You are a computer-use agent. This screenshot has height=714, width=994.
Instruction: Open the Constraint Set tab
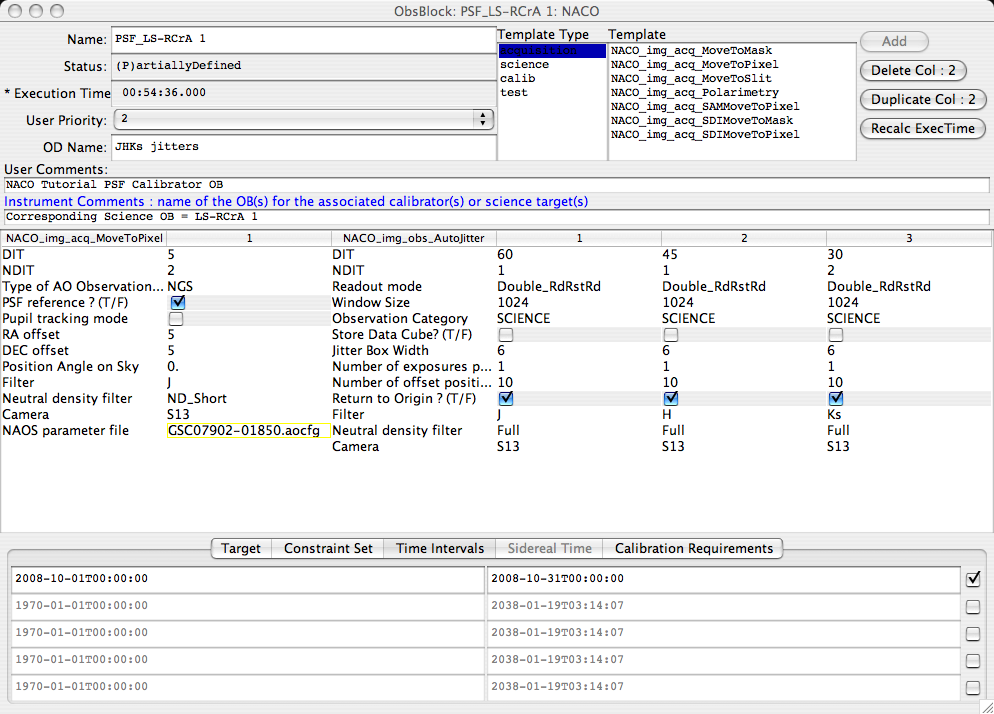click(x=328, y=548)
